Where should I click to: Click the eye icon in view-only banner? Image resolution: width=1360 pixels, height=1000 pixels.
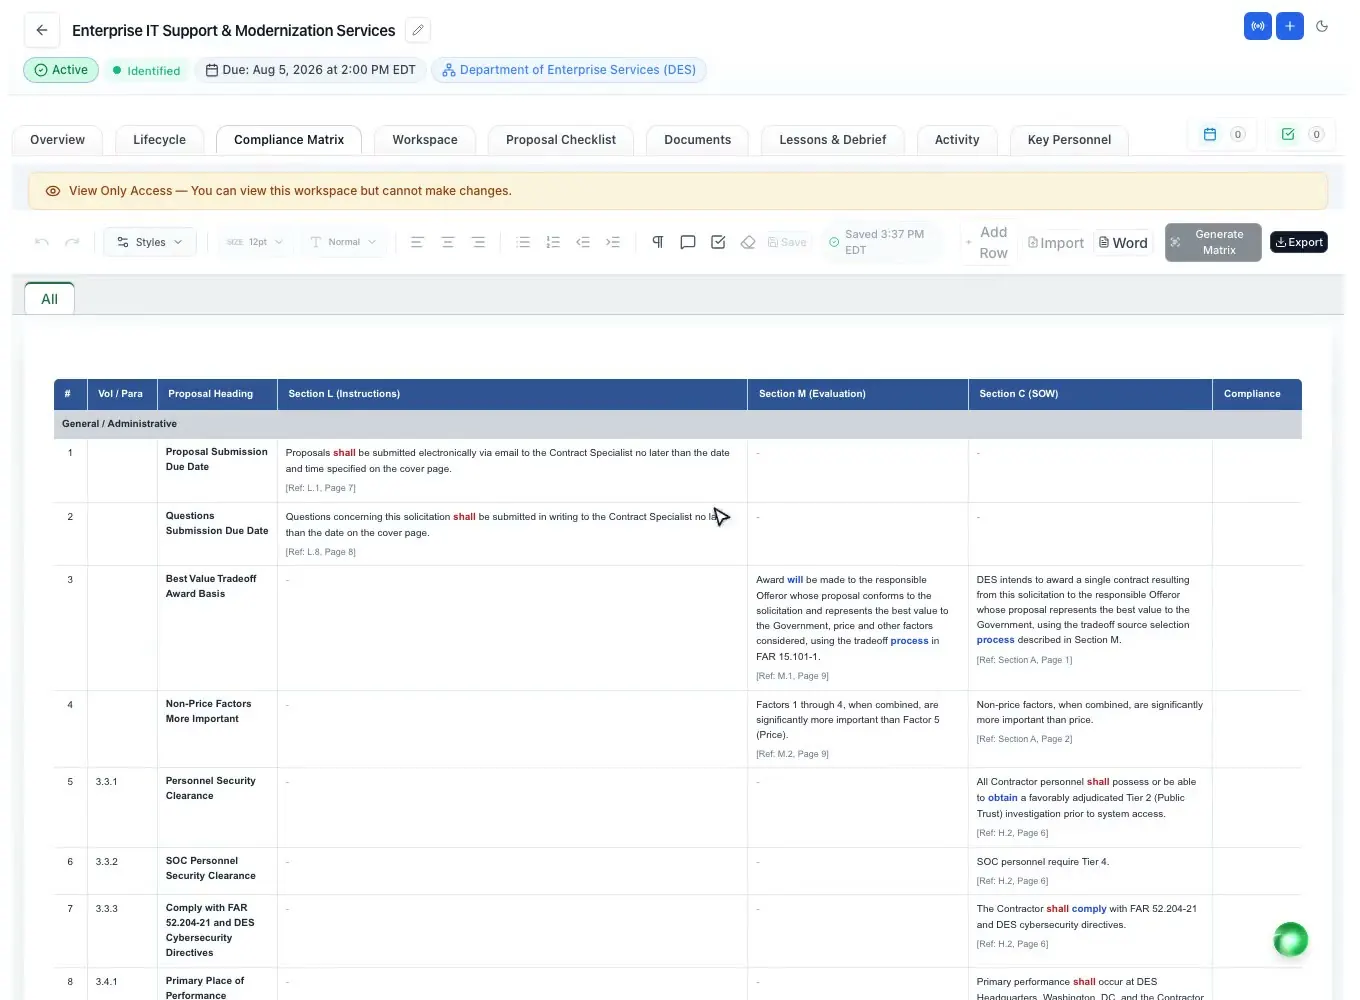53,191
